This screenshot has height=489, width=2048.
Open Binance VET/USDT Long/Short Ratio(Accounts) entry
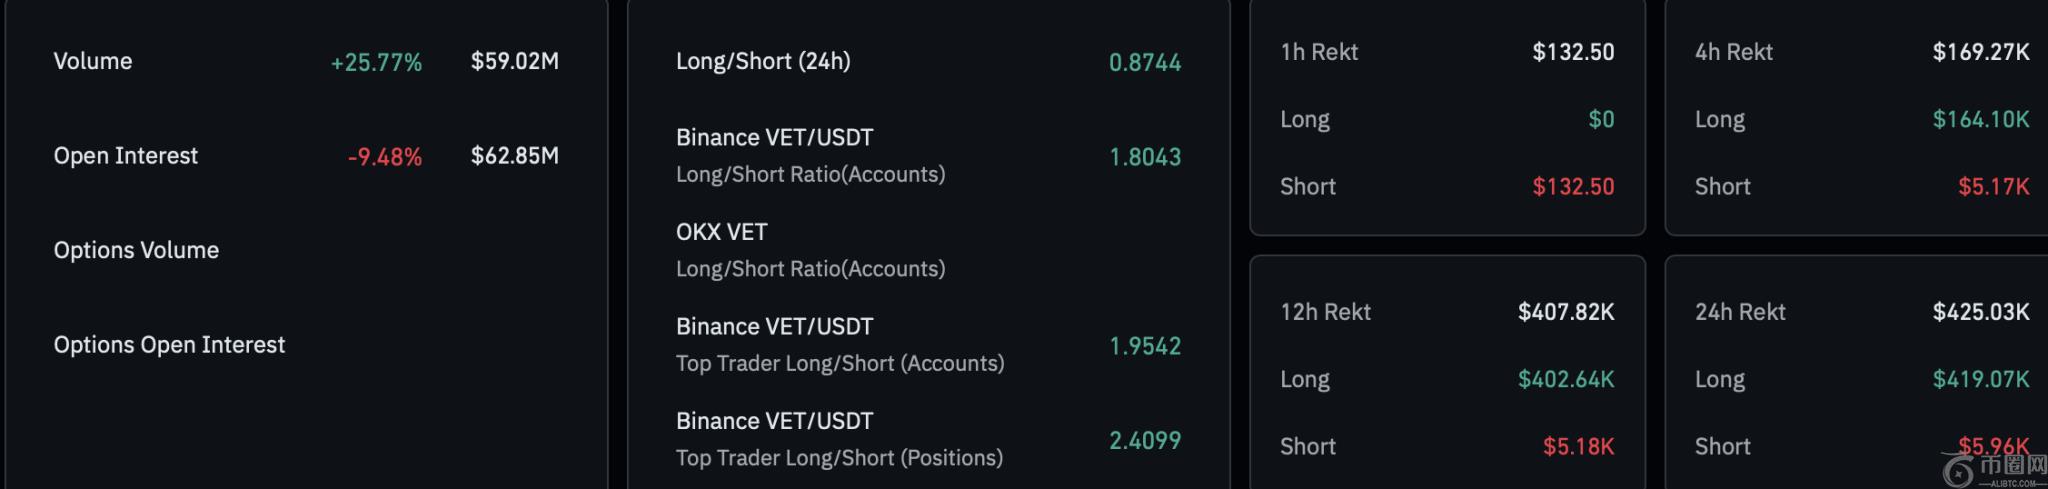point(810,155)
